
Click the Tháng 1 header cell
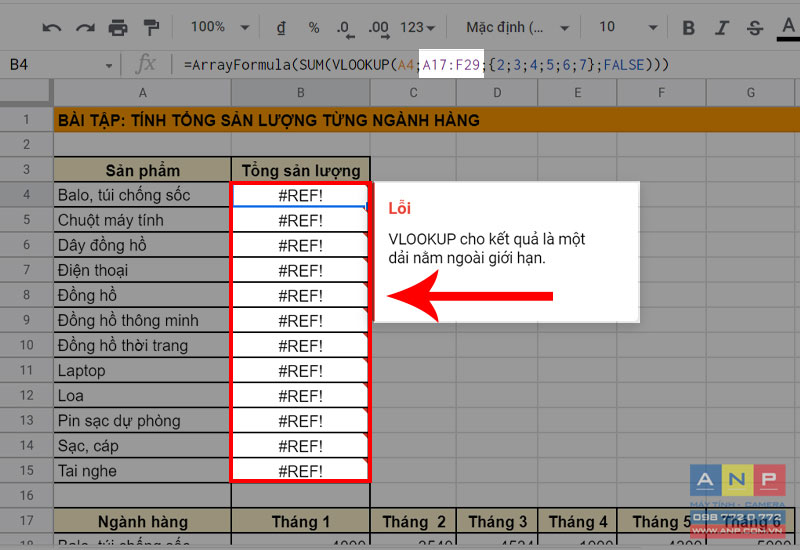[x=301, y=521]
